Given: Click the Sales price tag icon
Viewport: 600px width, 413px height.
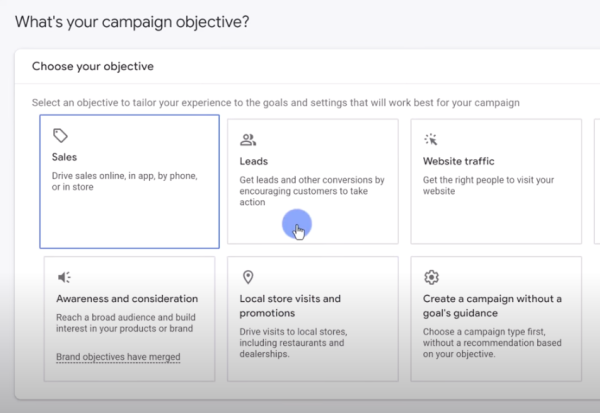Looking at the screenshot, I should coord(60,135).
